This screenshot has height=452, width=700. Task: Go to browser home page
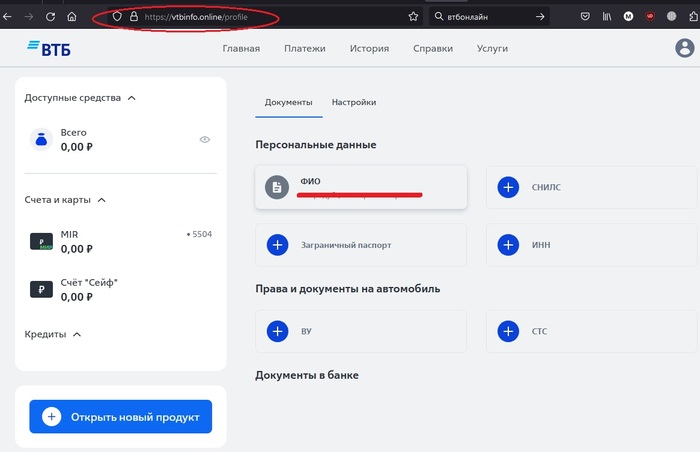pyautogui.click(x=71, y=17)
